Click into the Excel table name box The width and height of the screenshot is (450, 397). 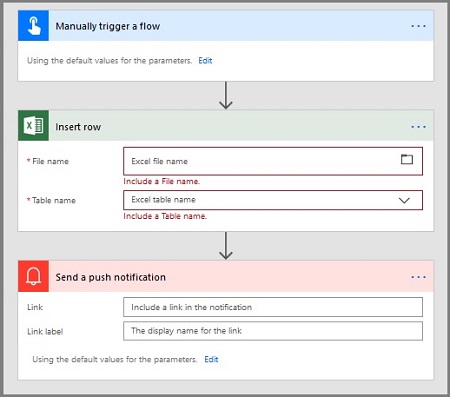click(x=273, y=200)
